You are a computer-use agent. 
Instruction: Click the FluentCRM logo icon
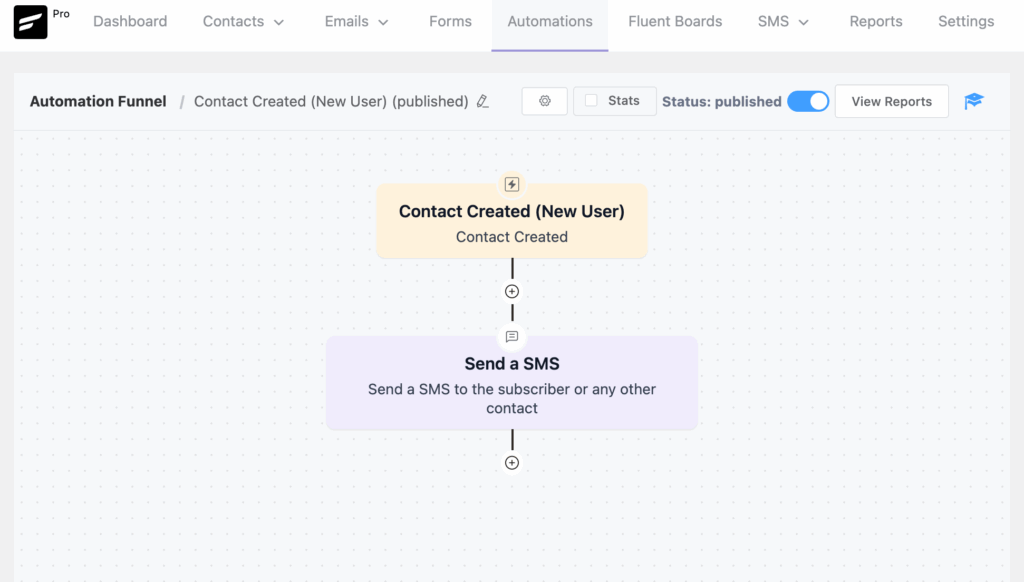[x=30, y=21]
